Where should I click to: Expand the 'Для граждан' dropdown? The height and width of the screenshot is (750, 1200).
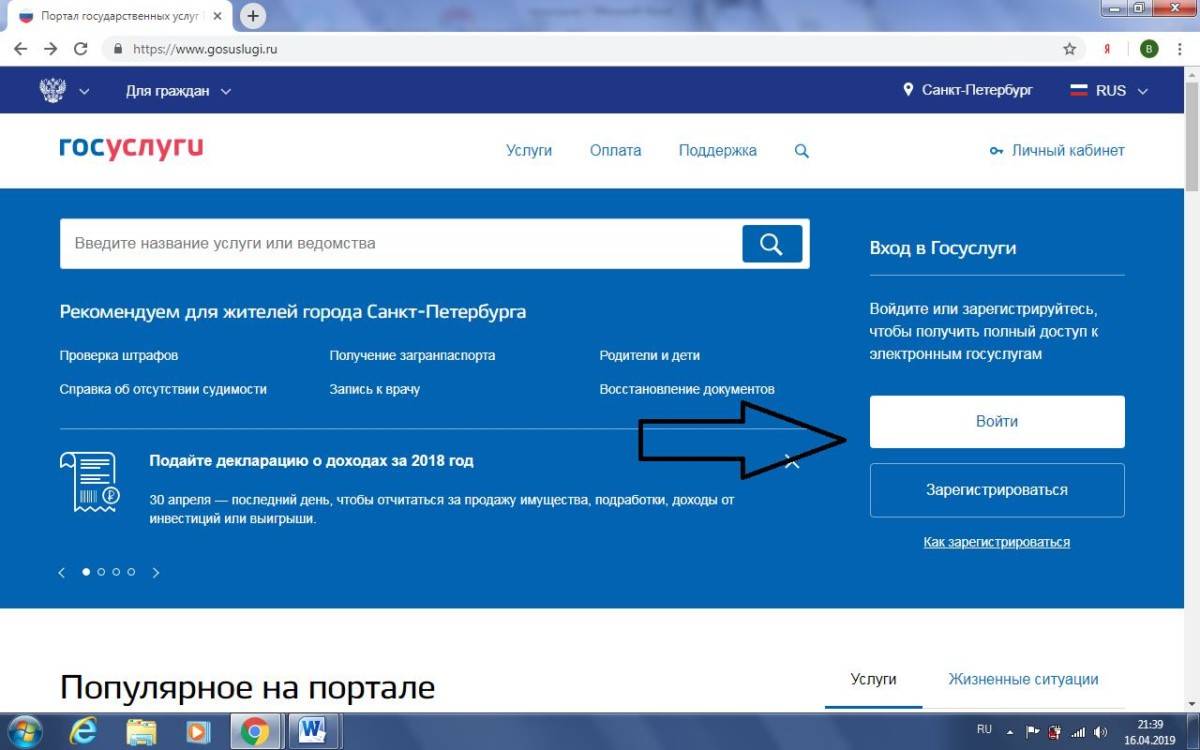point(178,91)
